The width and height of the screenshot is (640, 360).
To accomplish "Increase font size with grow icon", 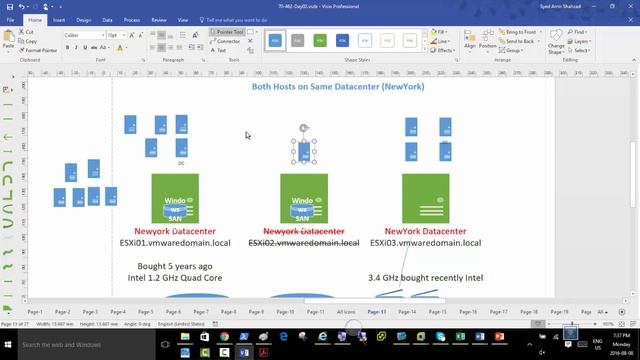I will point(132,36).
